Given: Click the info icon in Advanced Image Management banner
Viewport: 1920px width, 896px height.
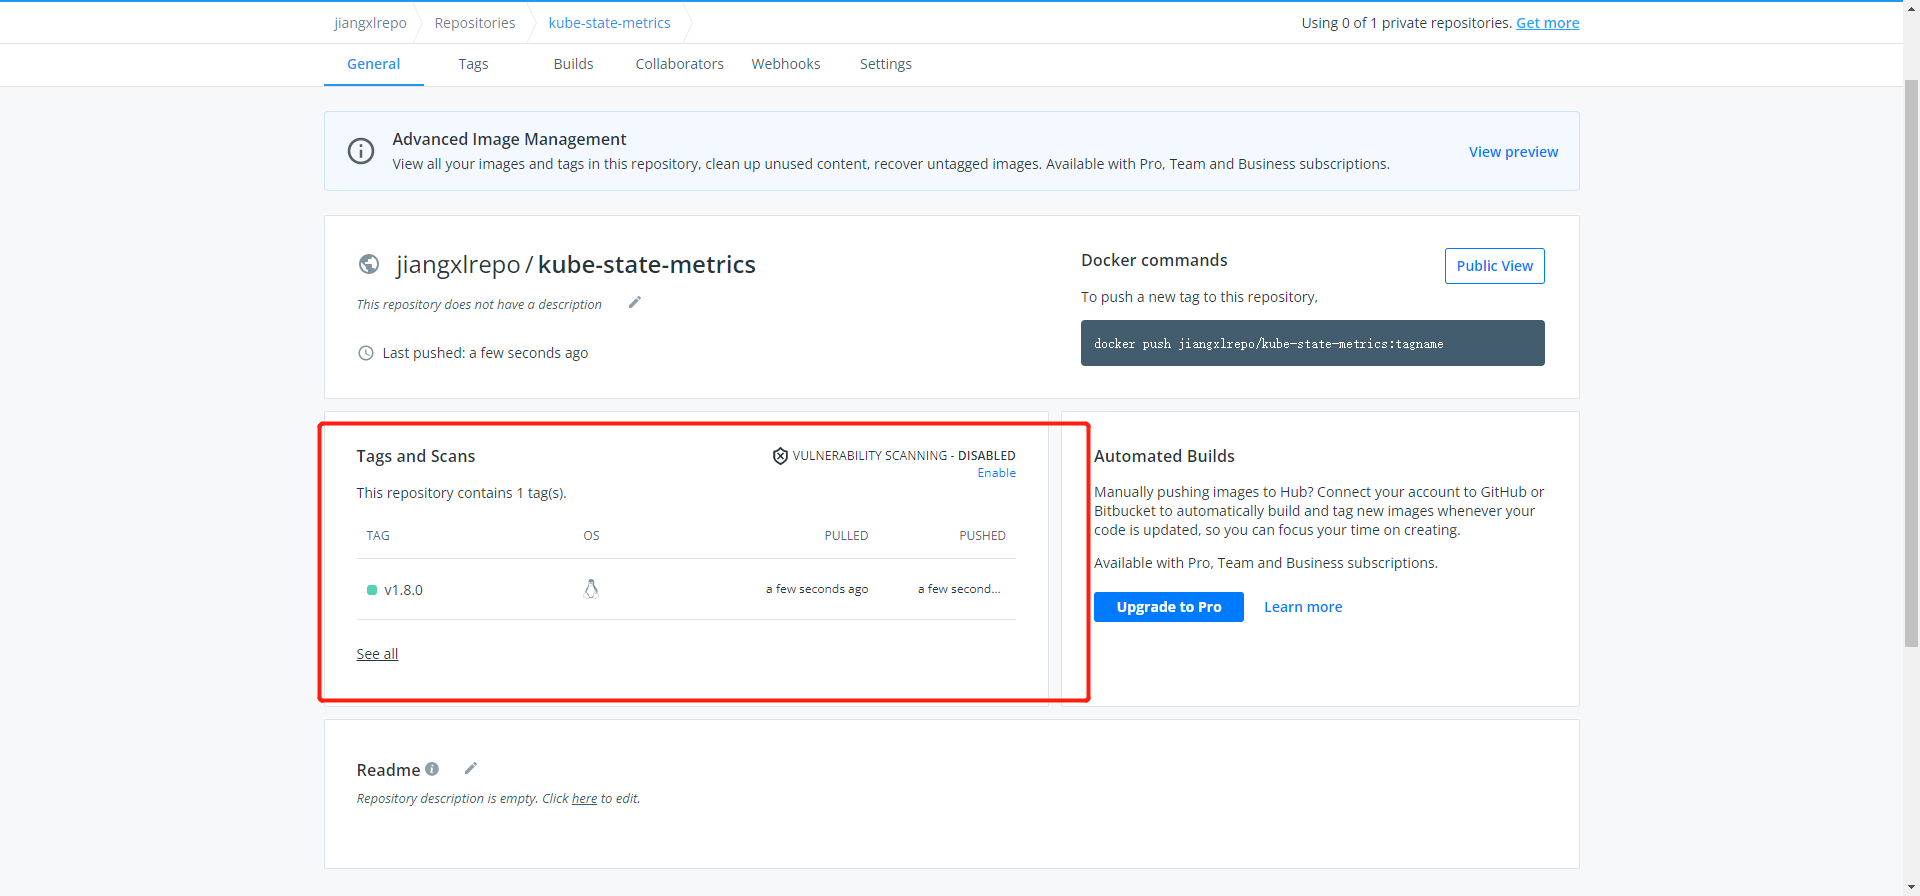Looking at the screenshot, I should point(361,151).
